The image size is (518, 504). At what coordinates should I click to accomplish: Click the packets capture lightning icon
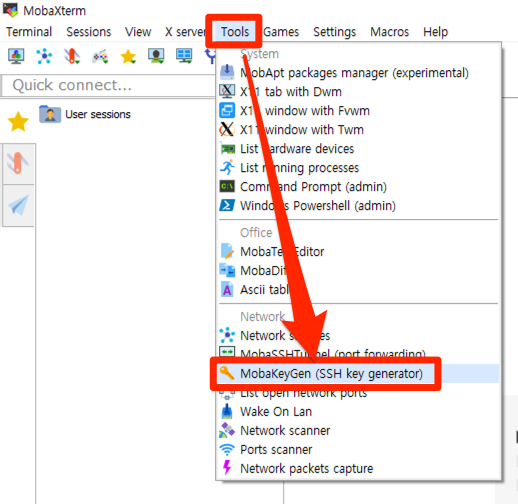227,467
